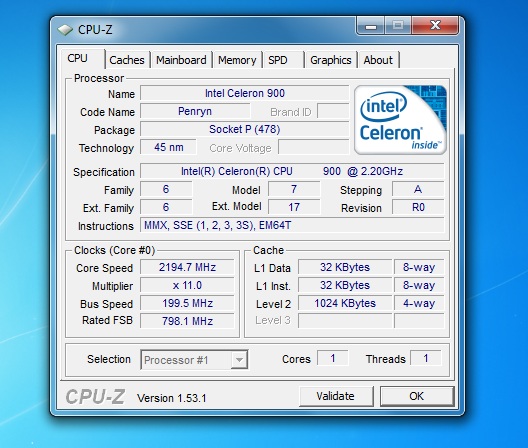
Task: Click the Processor #1 combo box
Action: (x=194, y=360)
